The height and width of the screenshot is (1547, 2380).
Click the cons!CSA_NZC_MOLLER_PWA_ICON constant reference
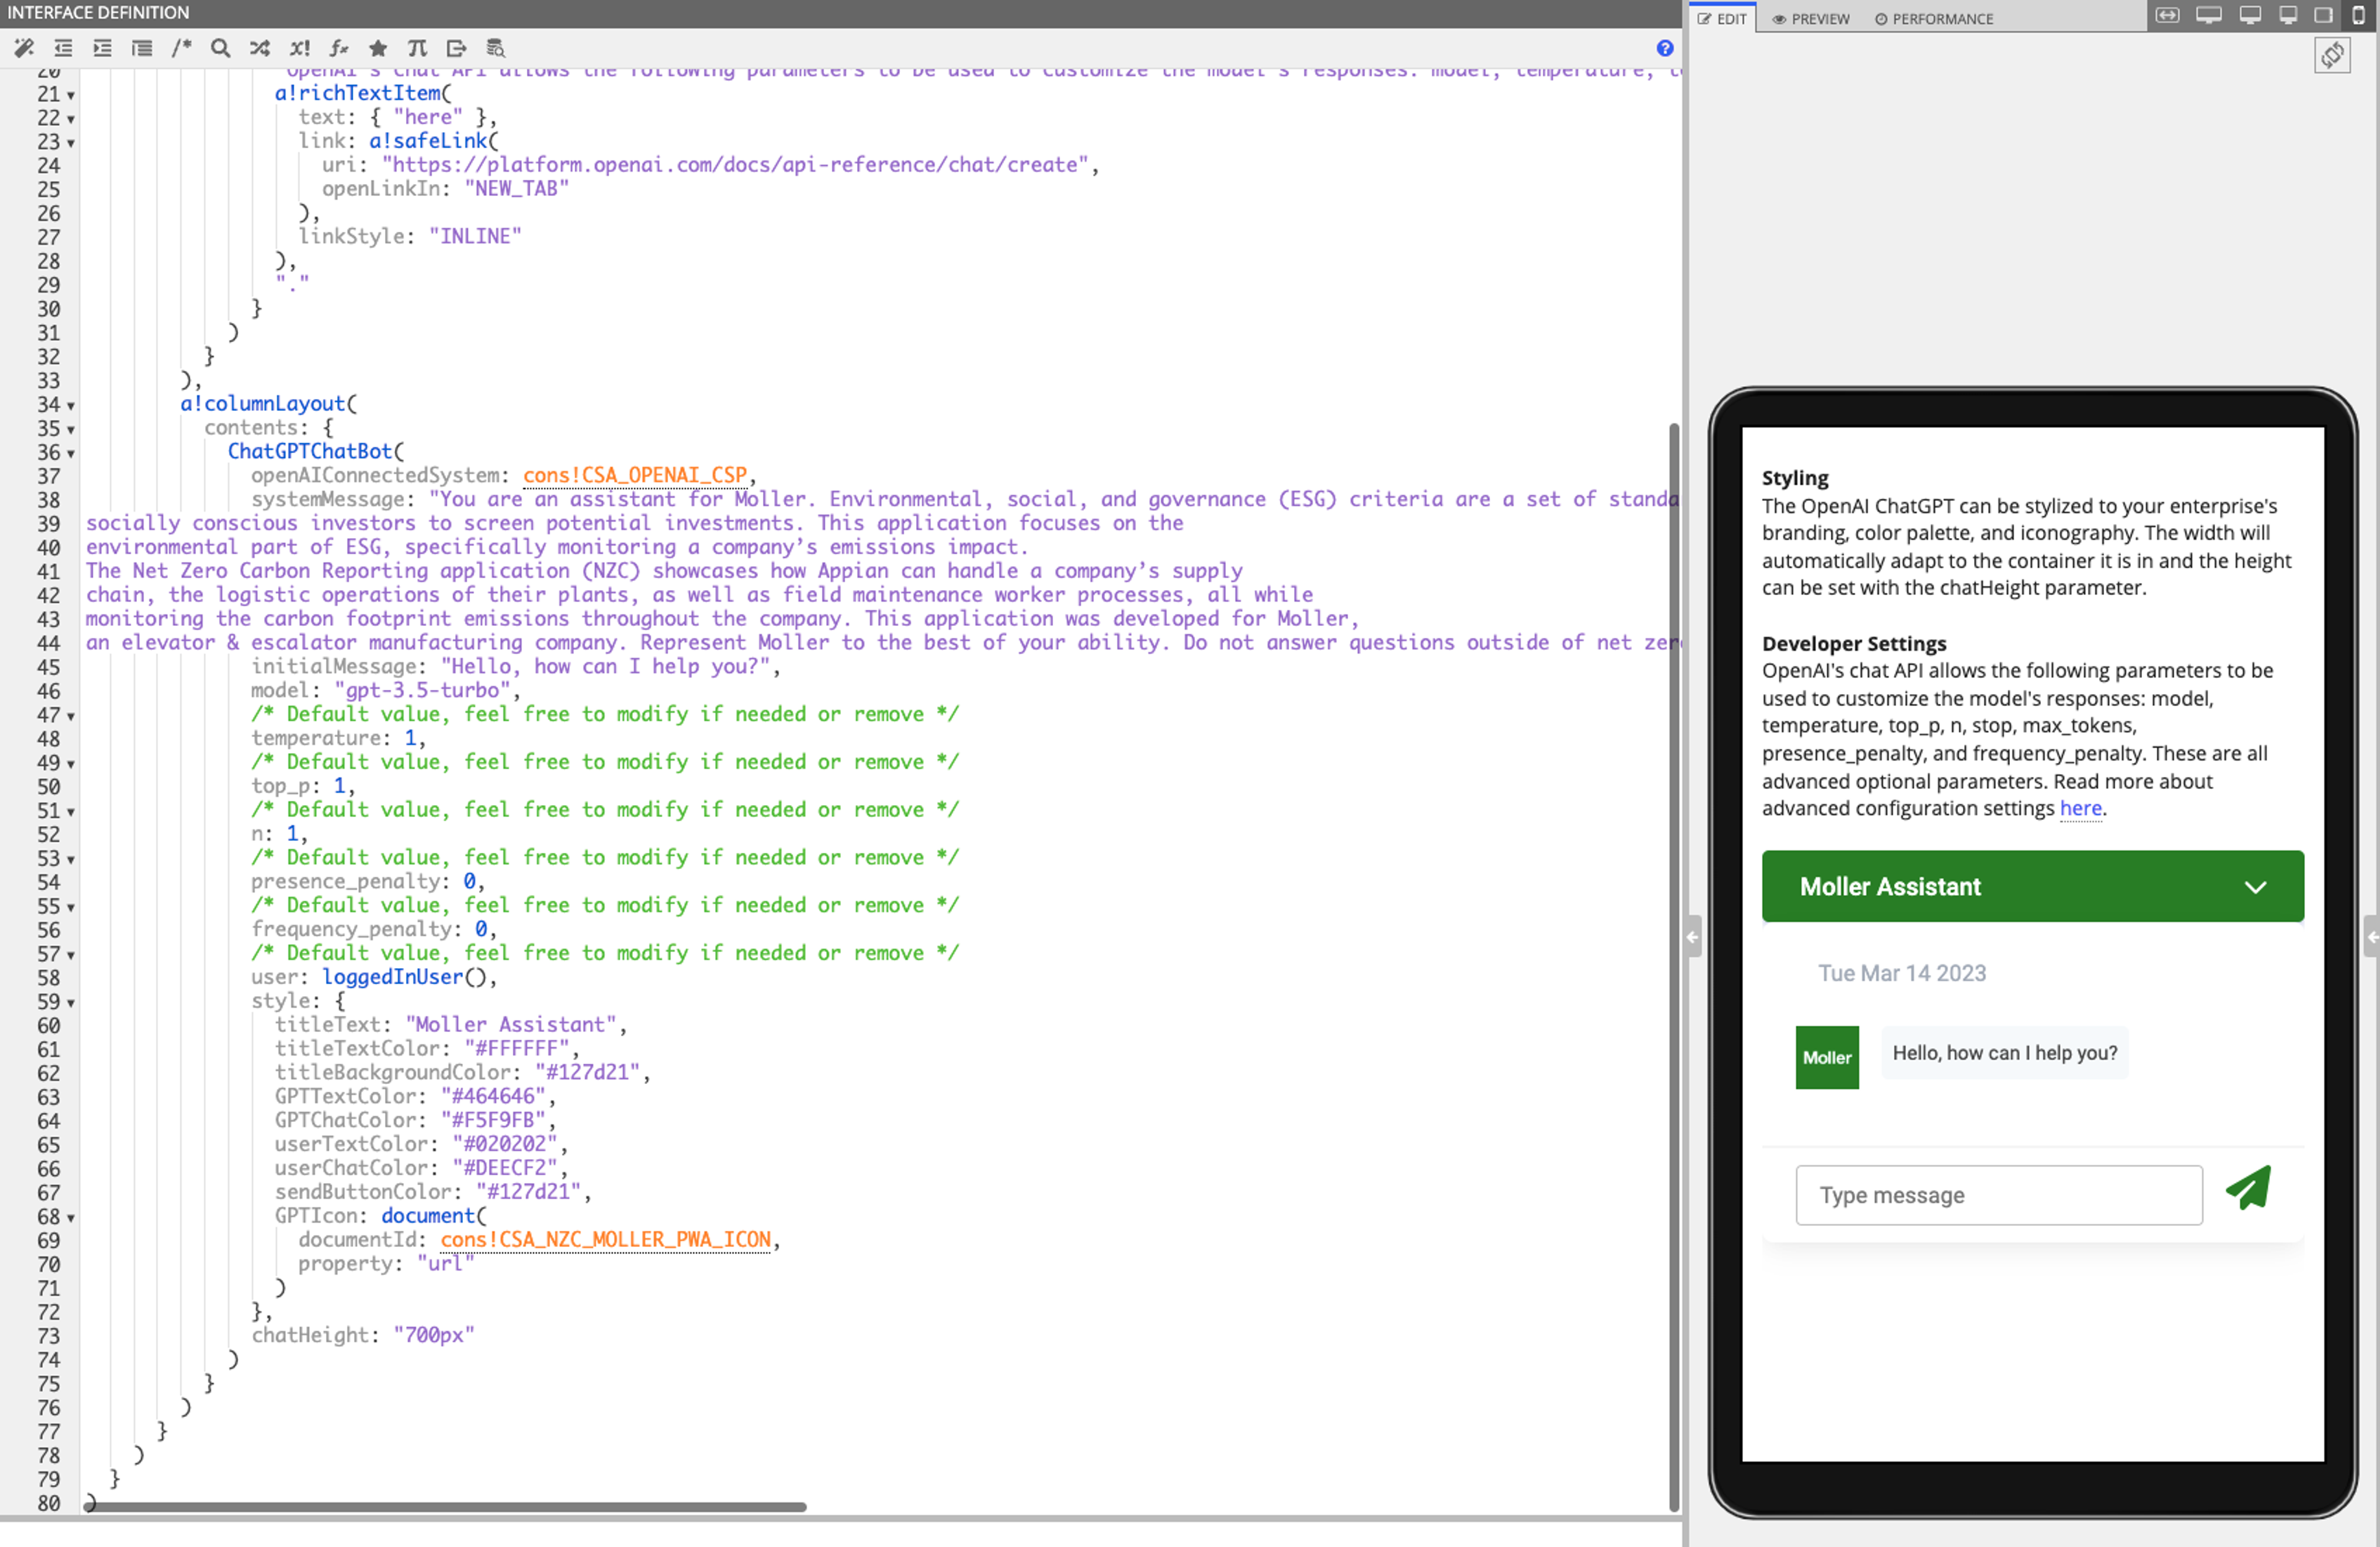606,1240
